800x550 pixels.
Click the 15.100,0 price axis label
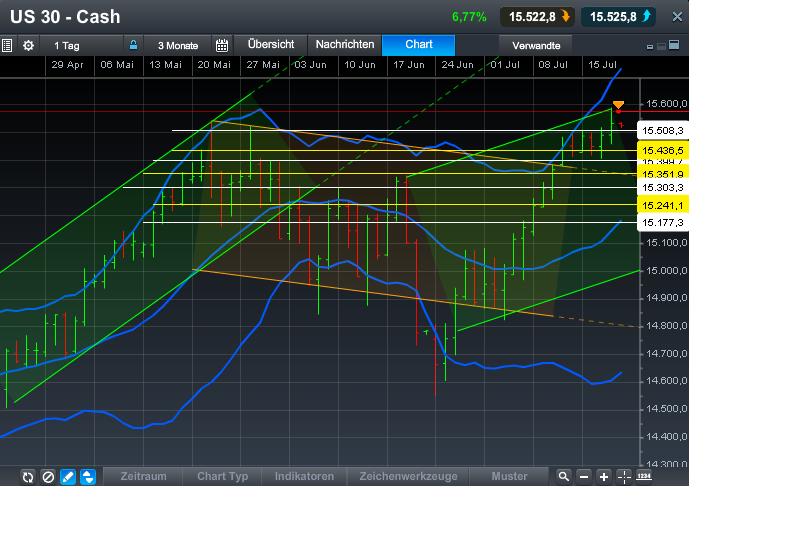(x=666, y=242)
